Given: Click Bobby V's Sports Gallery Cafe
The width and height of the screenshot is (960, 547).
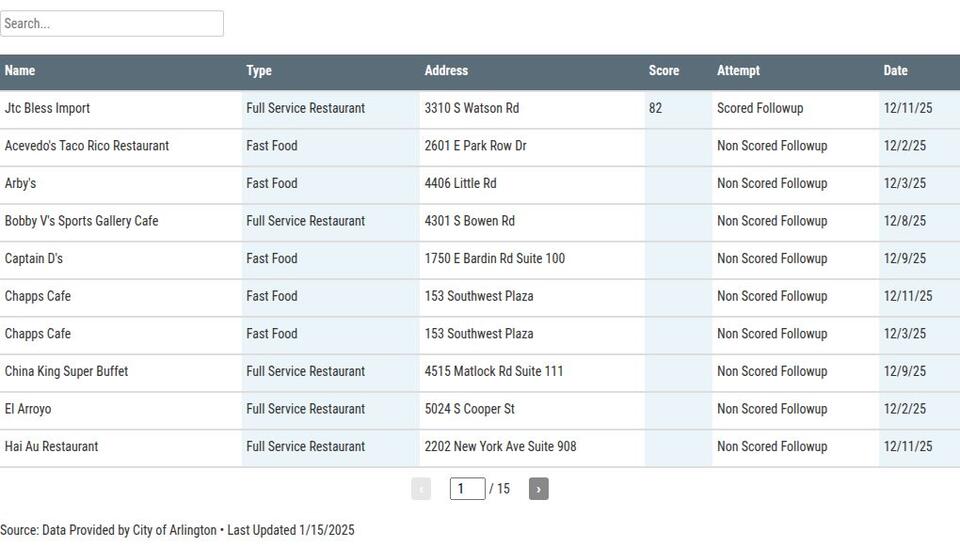Looking at the screenshot, I should click(81, 221).
